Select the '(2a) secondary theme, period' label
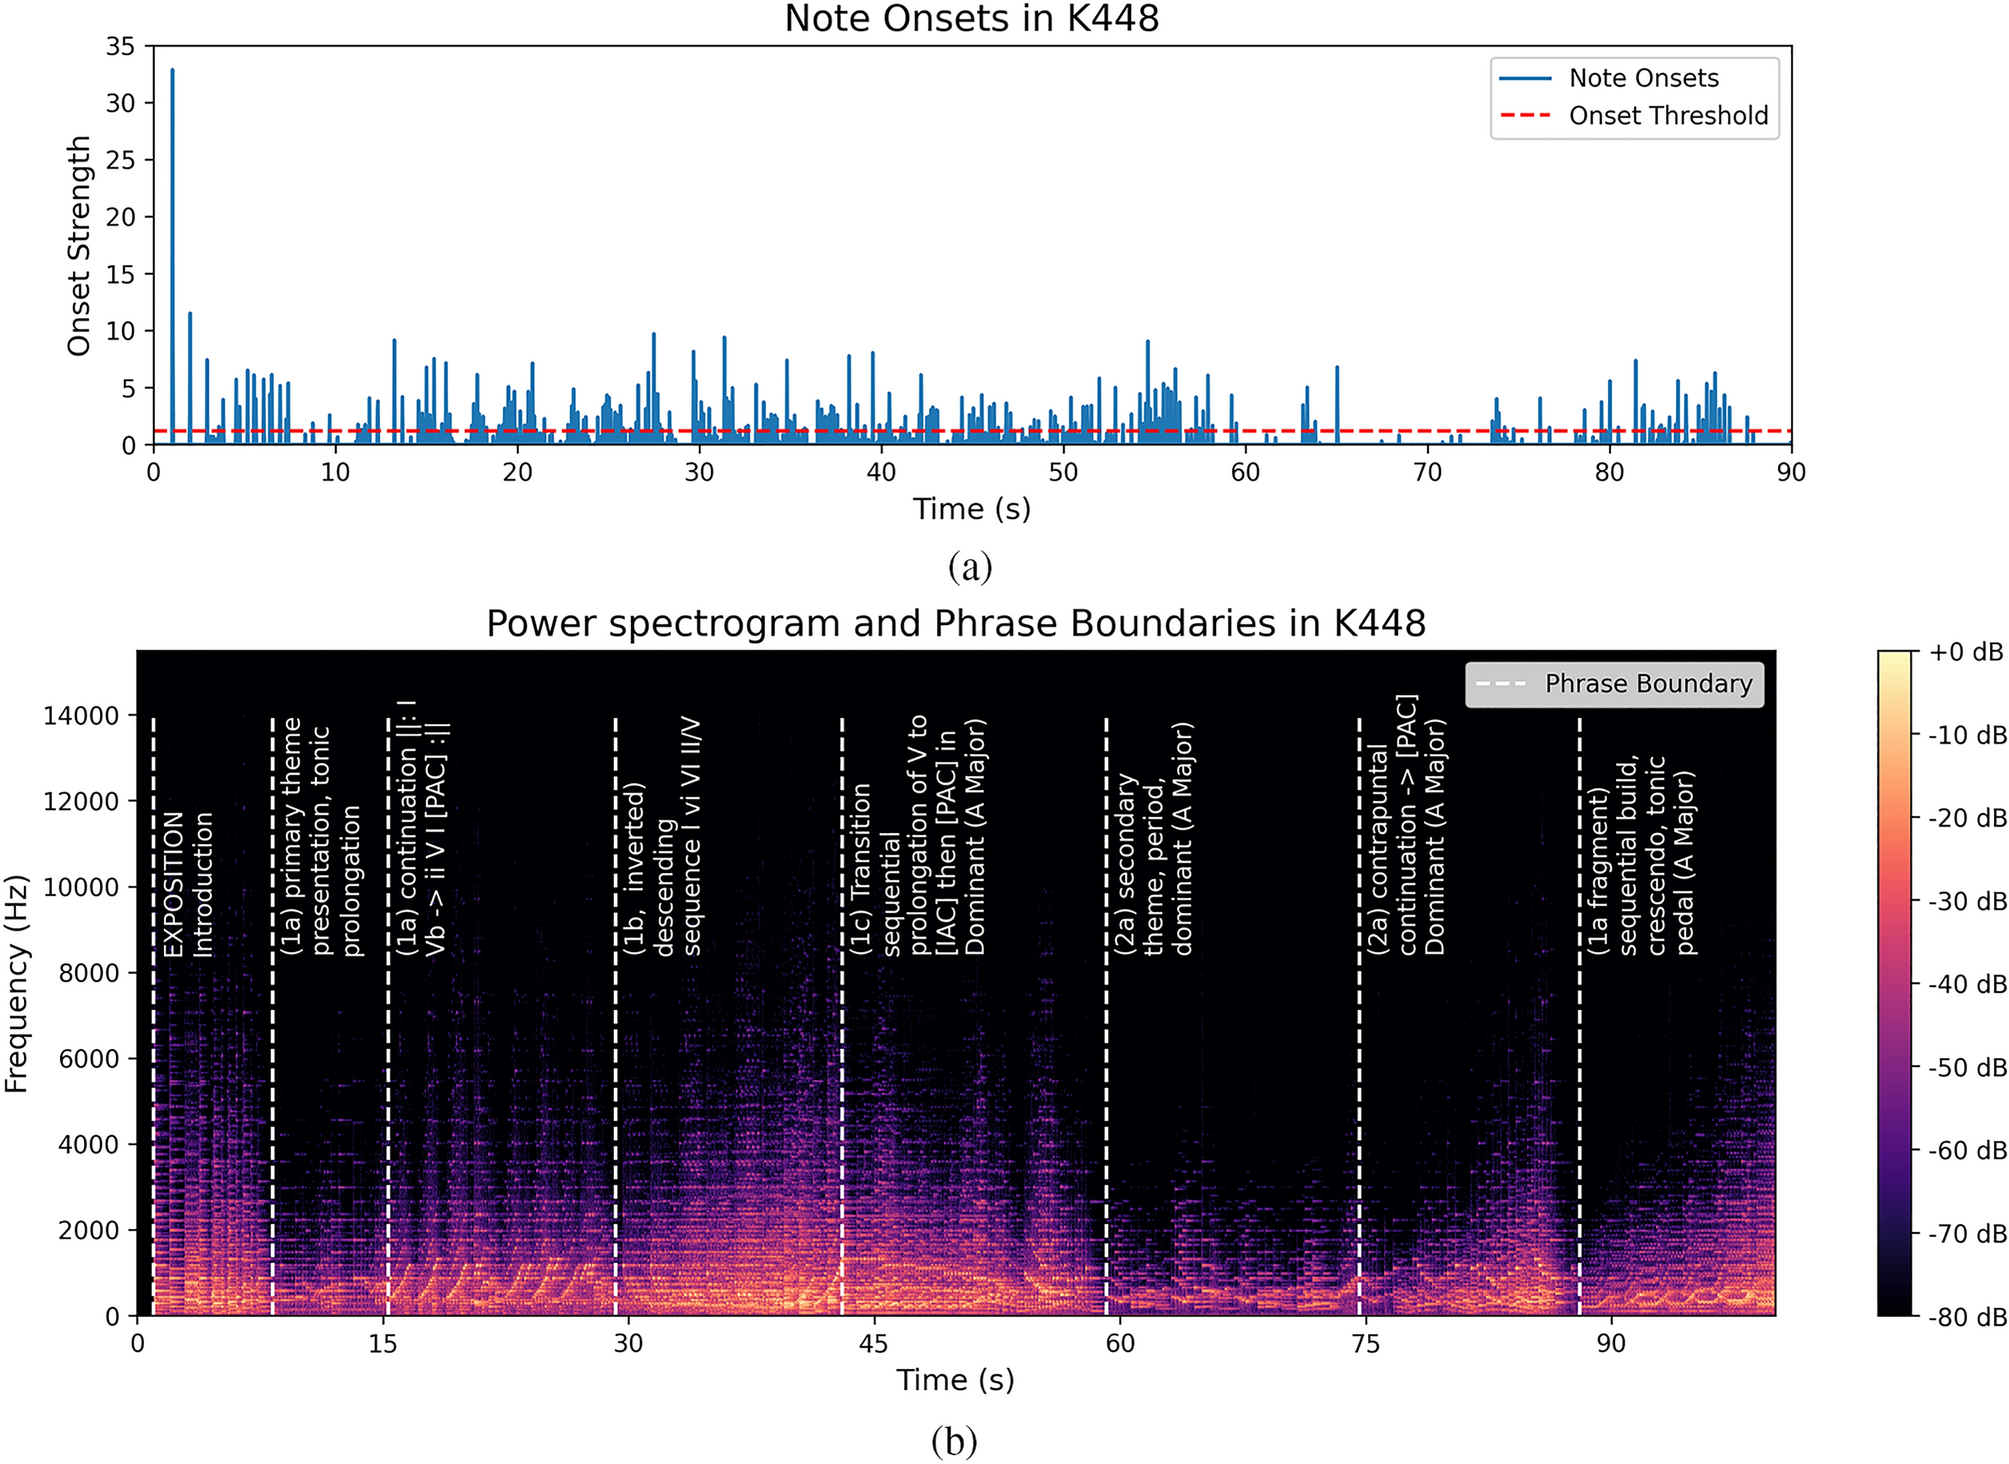Viewport: 2009px width, 1464px height. (x=1154, y=840)
